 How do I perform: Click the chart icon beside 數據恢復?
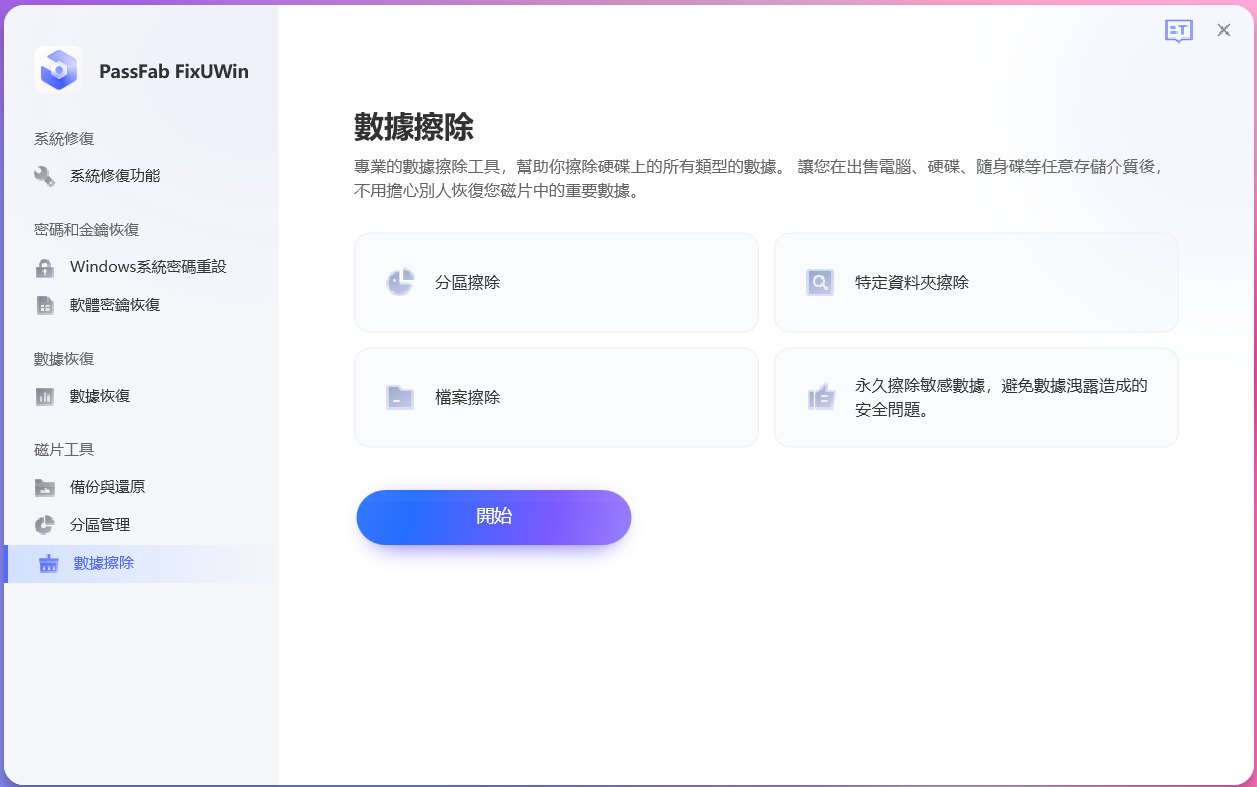[45, 397]
